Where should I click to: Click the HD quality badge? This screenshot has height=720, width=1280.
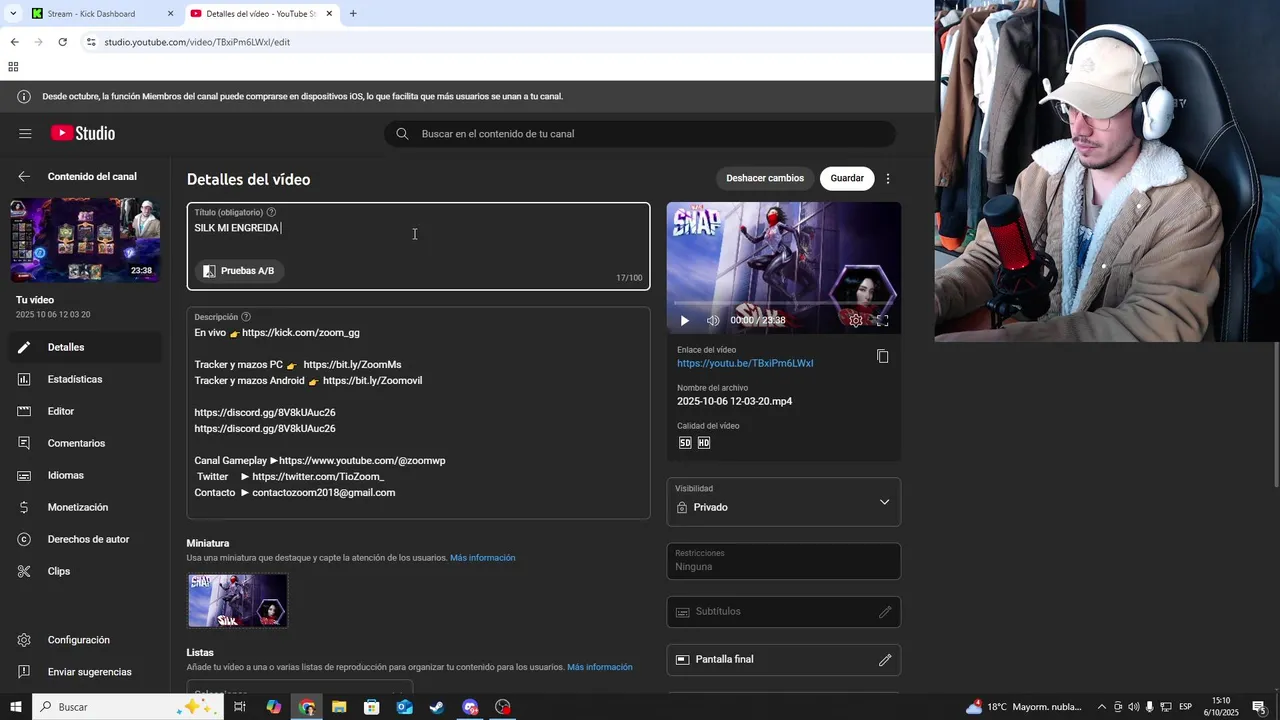pos(704,442)
